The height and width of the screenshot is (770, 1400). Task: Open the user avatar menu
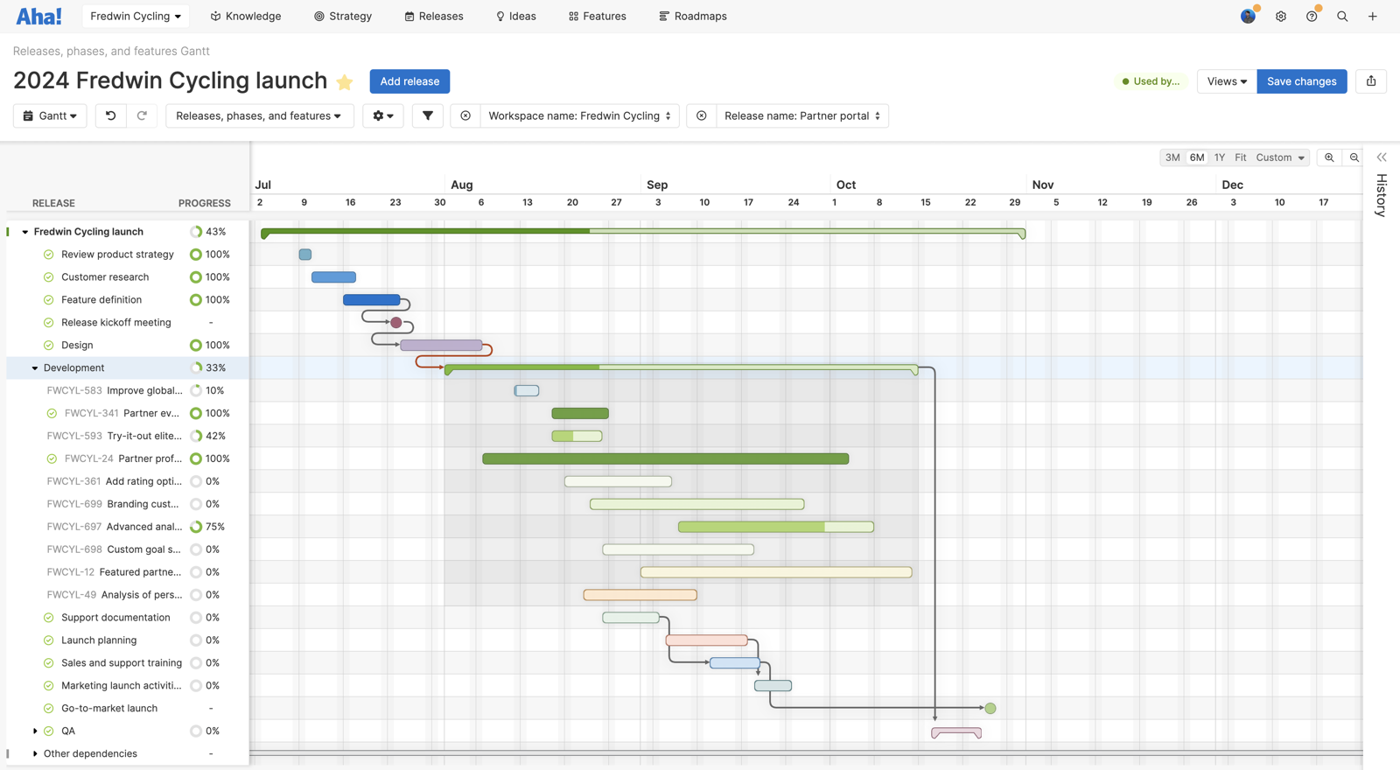point(1248,16)
